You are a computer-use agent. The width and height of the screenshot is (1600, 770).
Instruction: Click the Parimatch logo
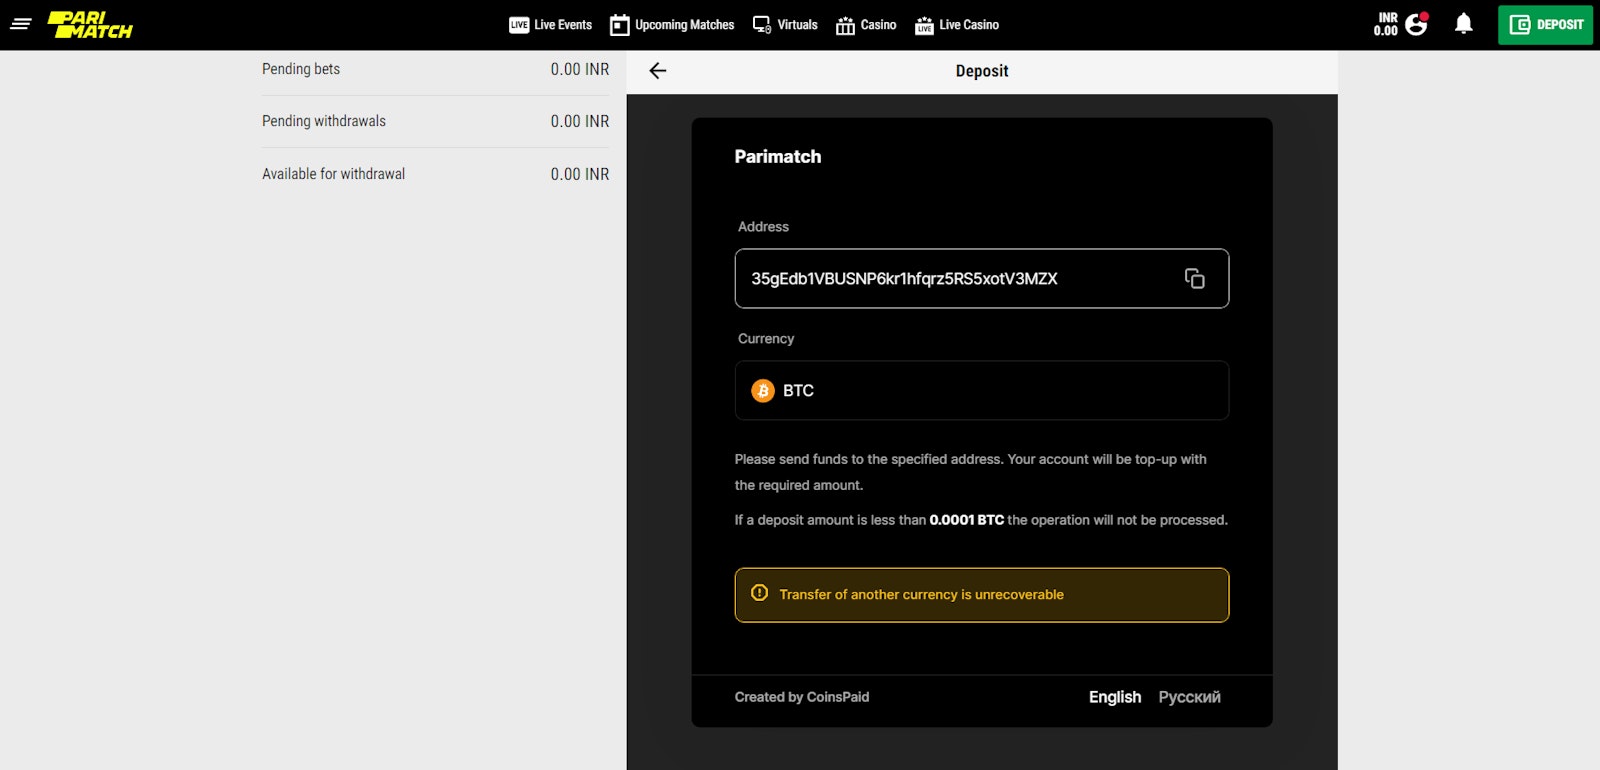(x=90, y=25)
